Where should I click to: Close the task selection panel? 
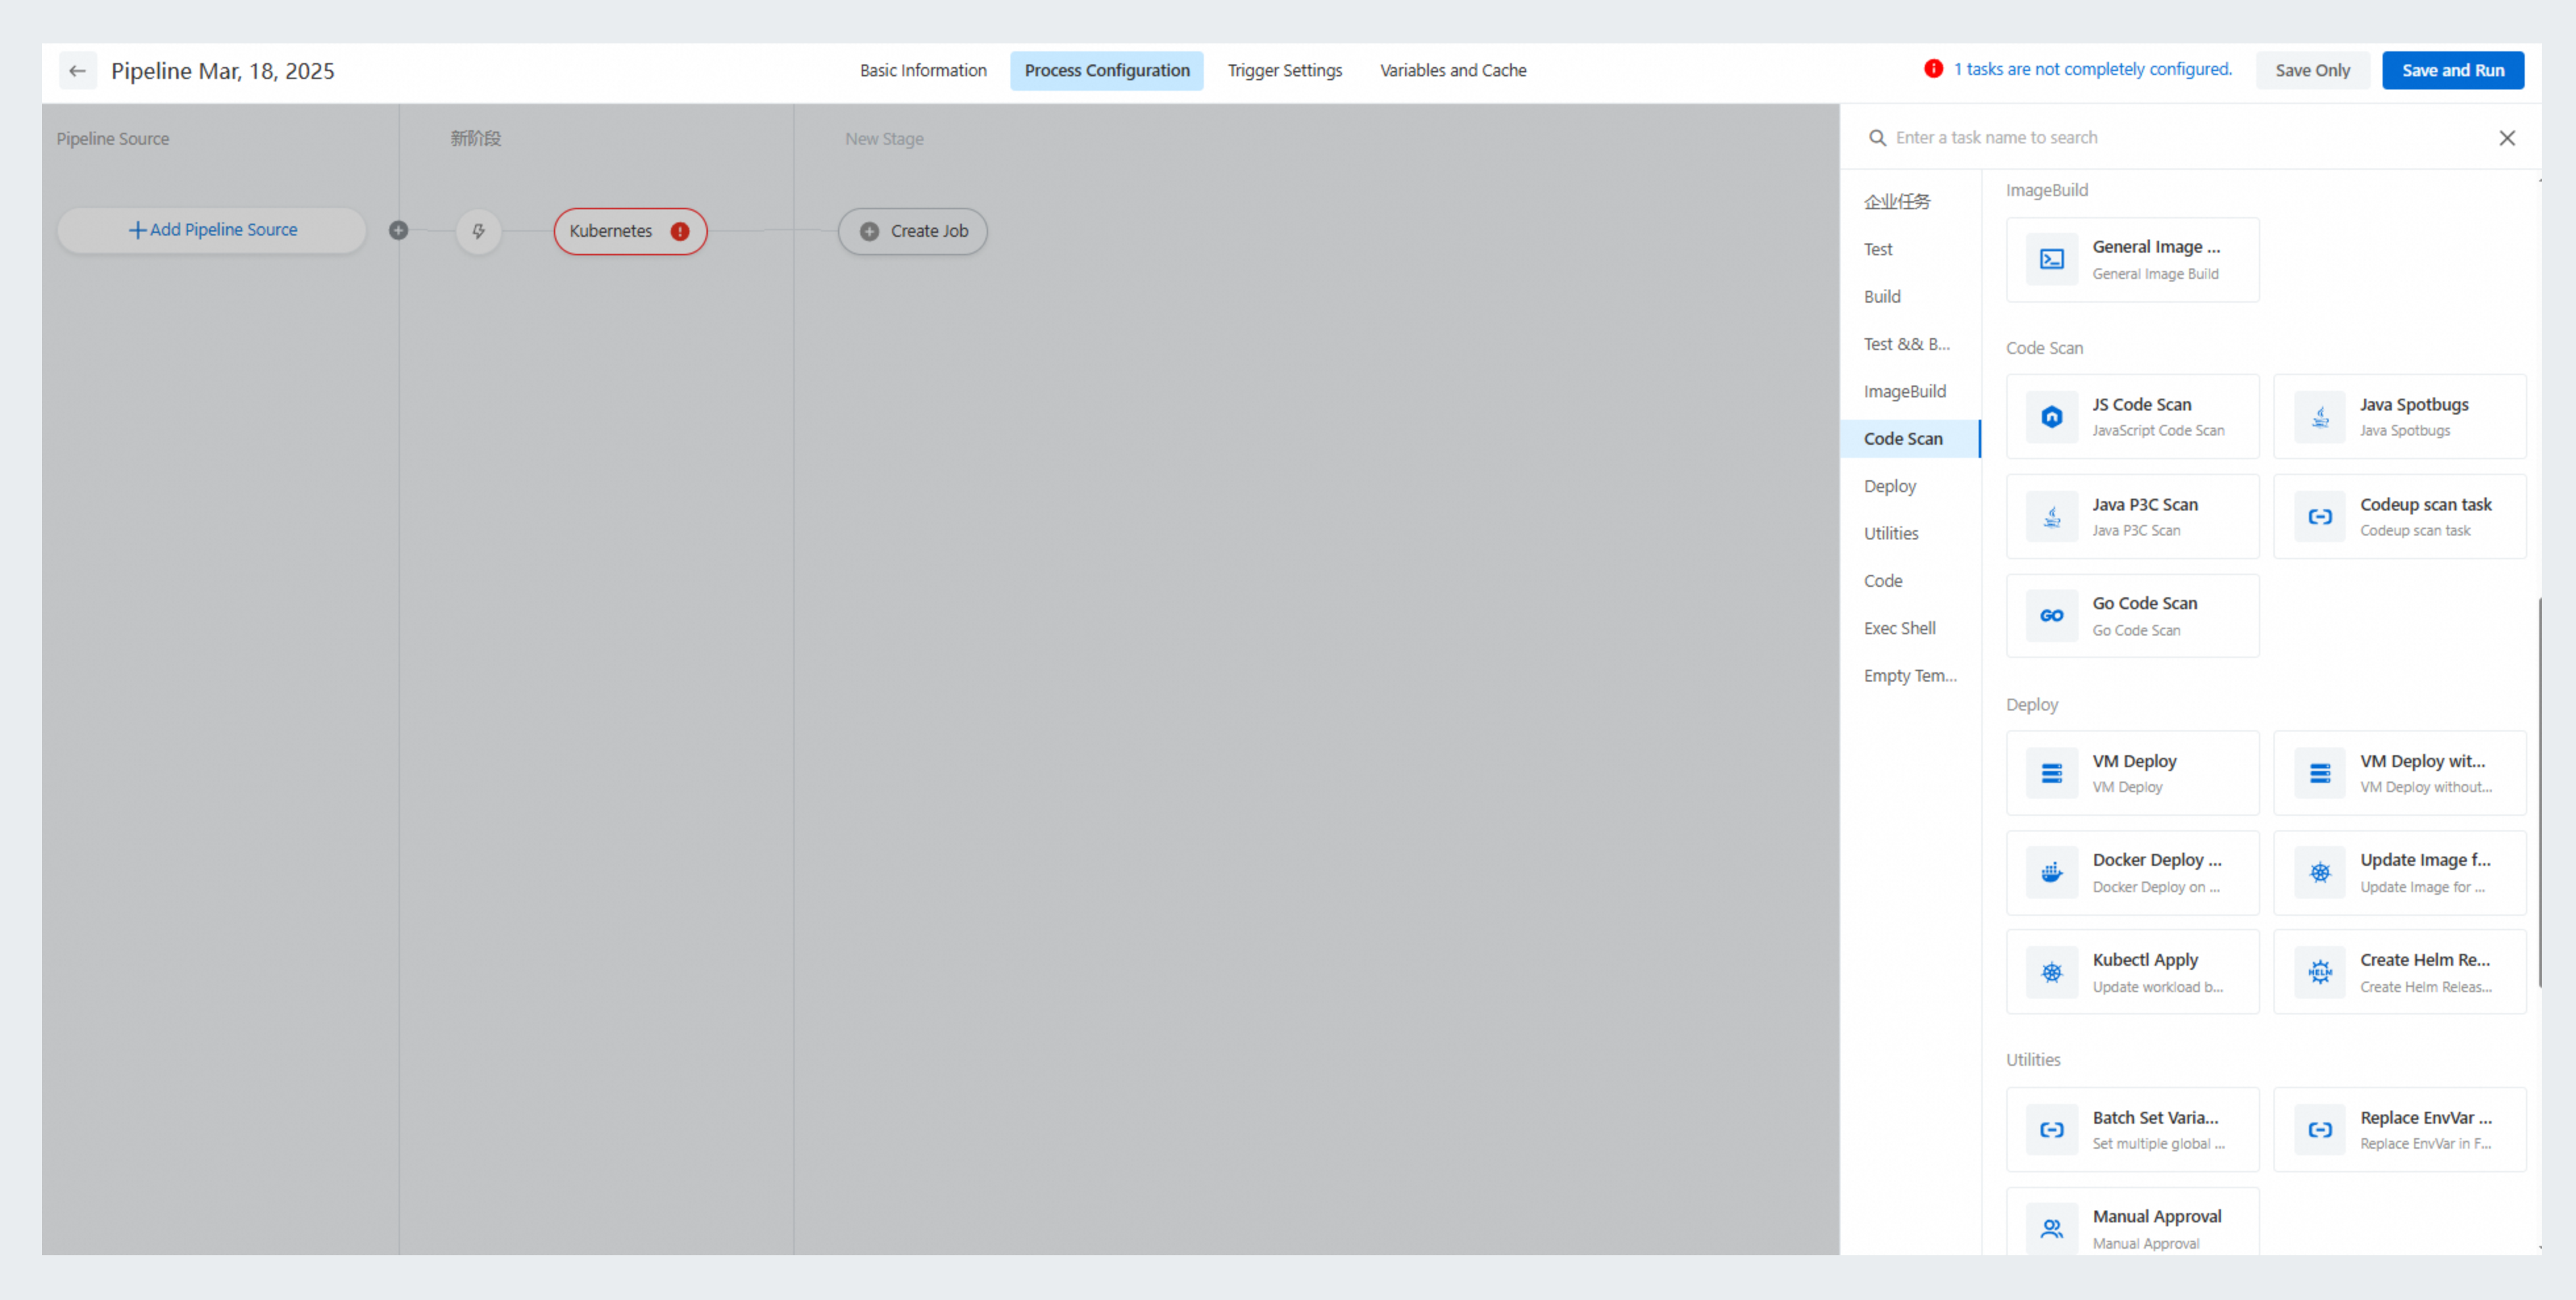[2507, 137]
